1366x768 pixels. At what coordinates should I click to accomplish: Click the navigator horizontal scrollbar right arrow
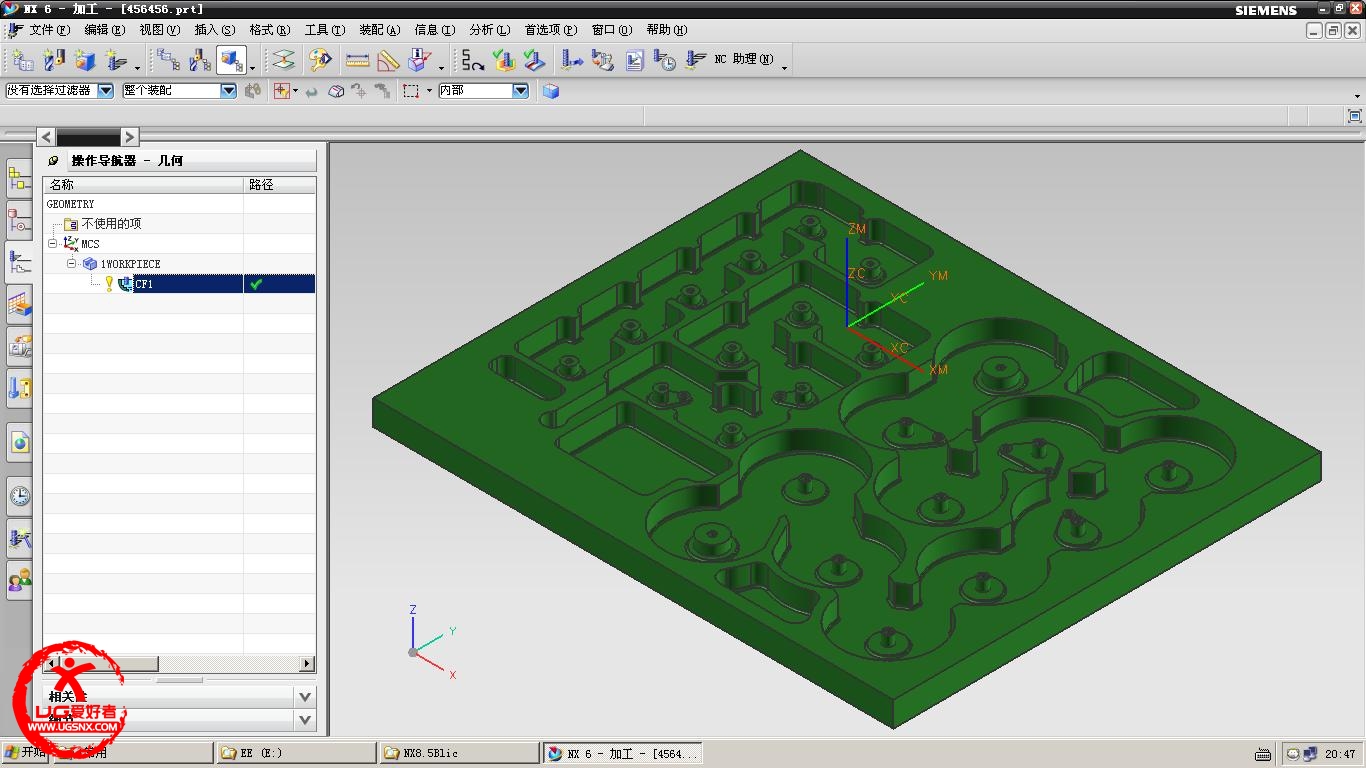pos(307,663)
